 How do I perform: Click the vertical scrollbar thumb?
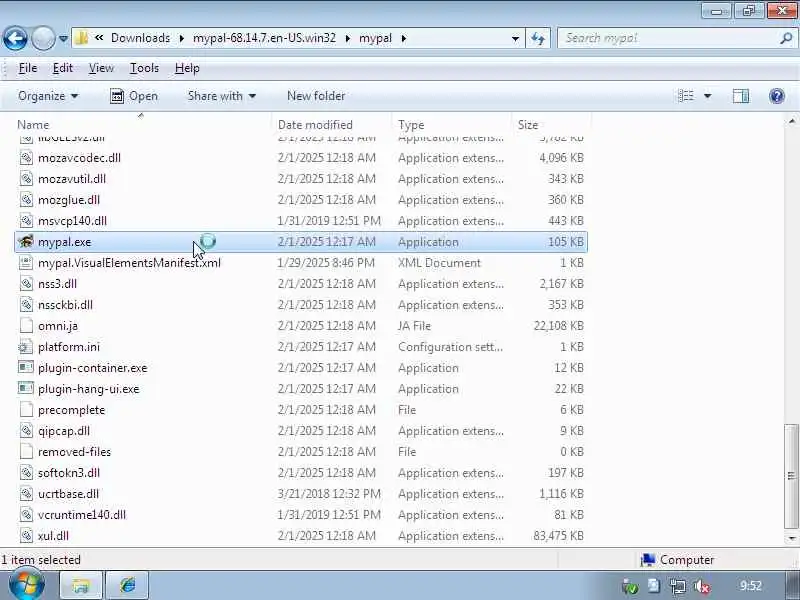791,476
